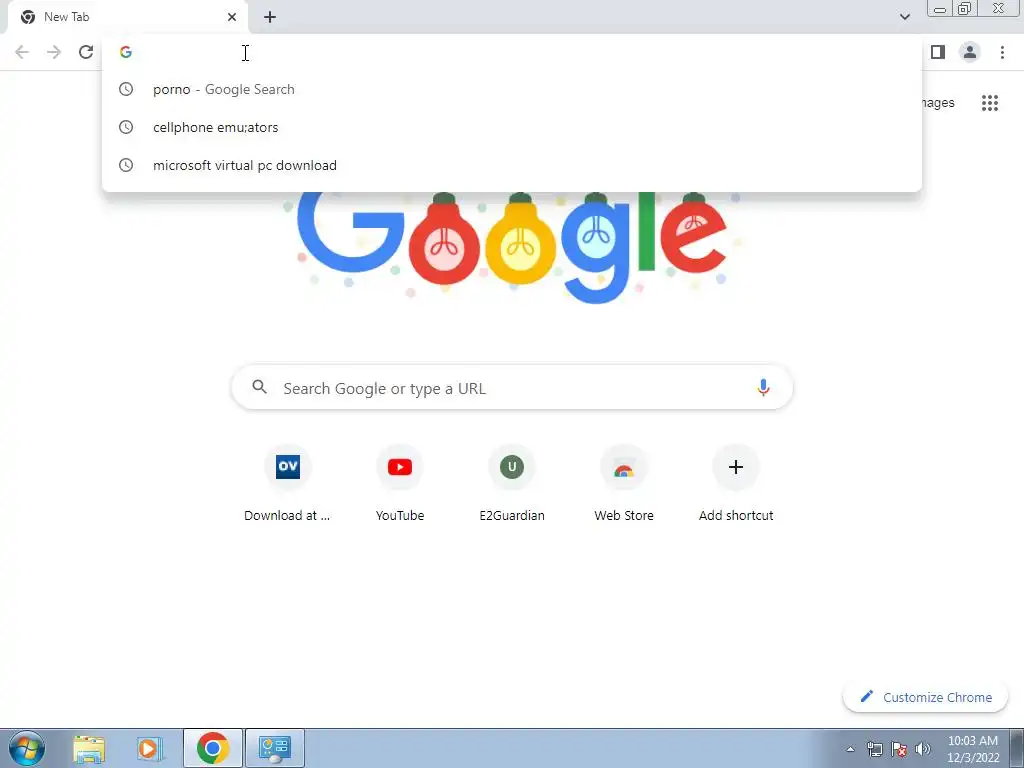Open the profile avatar menu
The height and width of the screenshot is (768, 1024).
pyautogui.click(x=970, y=52)
